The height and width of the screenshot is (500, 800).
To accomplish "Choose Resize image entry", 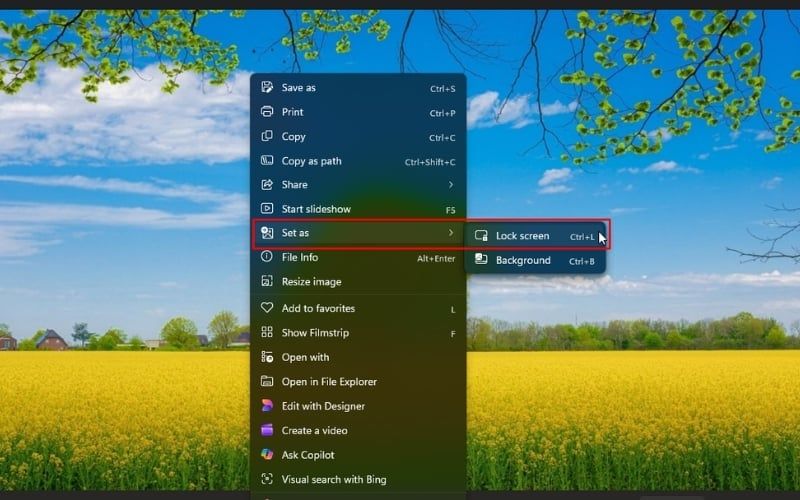I will click(359, 282).
